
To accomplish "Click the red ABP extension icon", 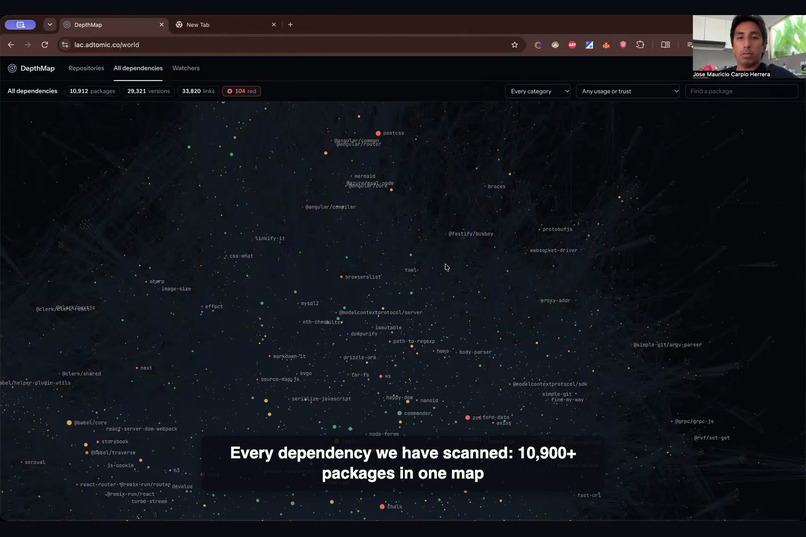I will (572, 45).
